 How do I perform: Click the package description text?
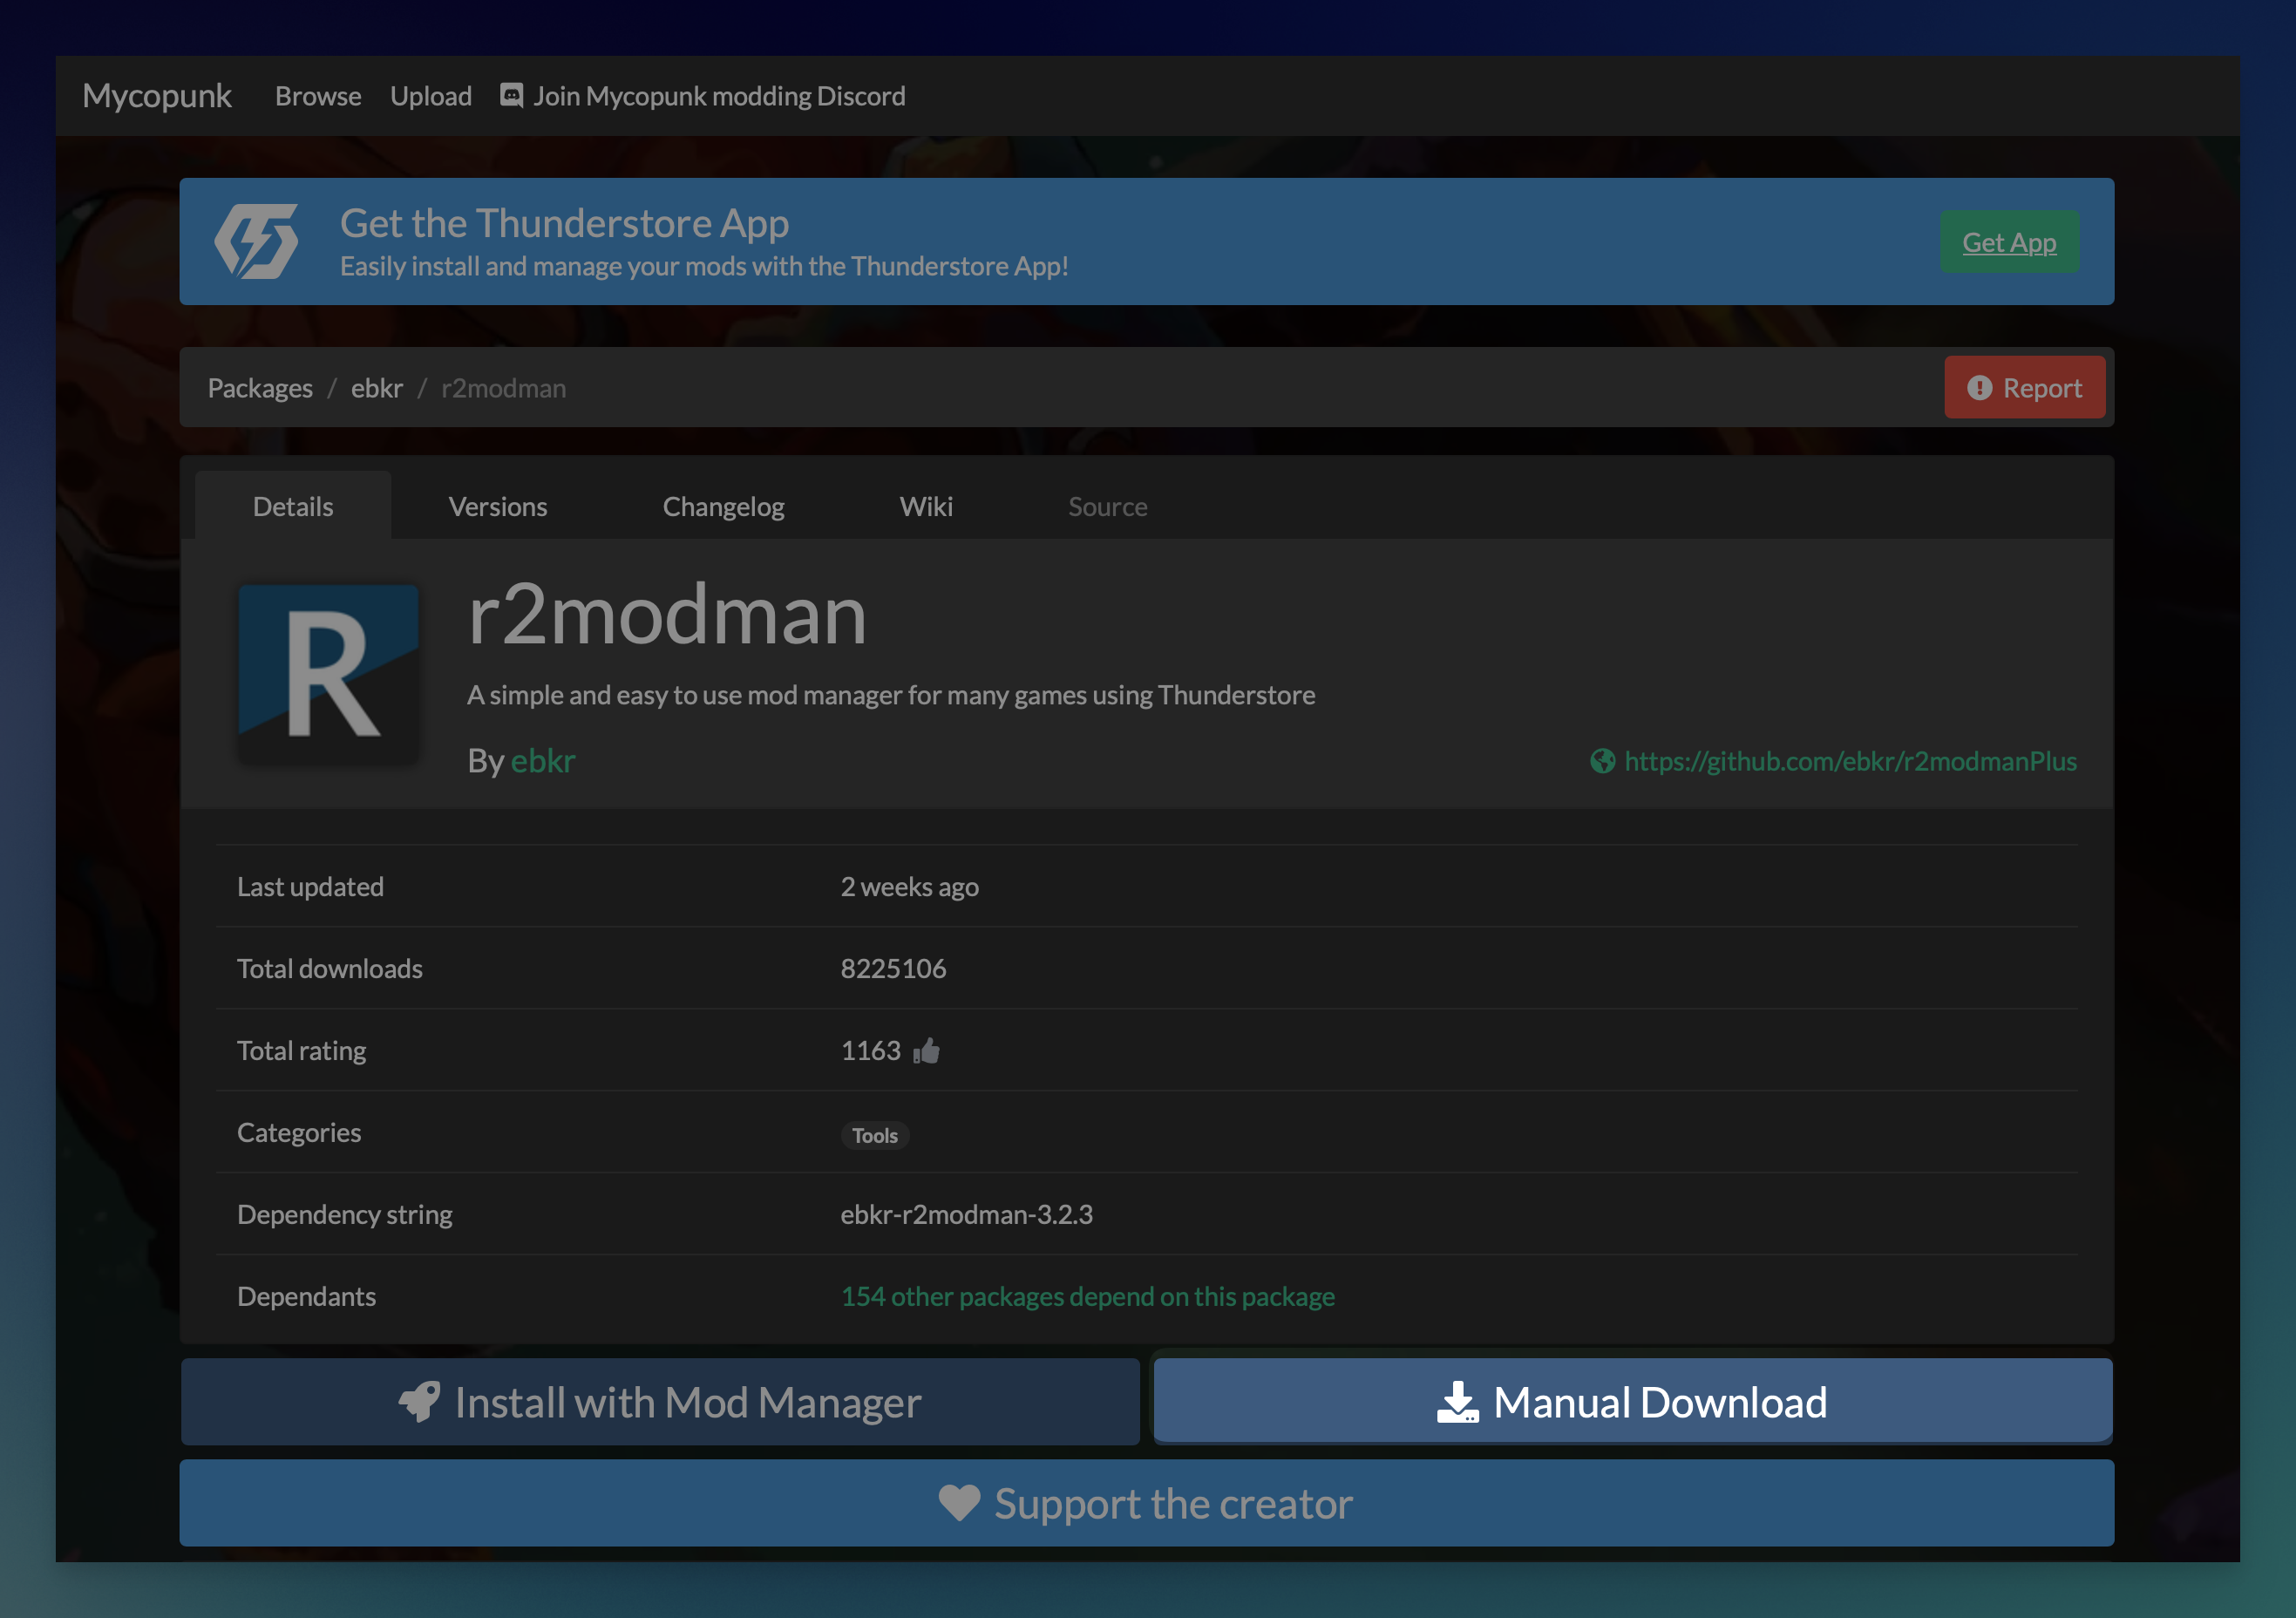[891, 695]
